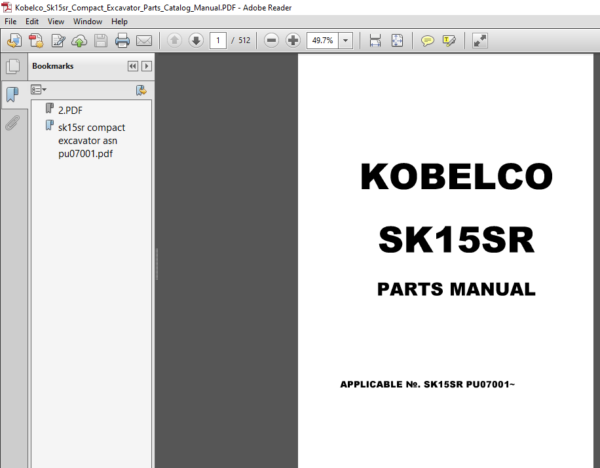Click the Read Mode expand icon
The height and width of the screenshot is (468, 600).
pyautogui.click(x=479, y=41)
